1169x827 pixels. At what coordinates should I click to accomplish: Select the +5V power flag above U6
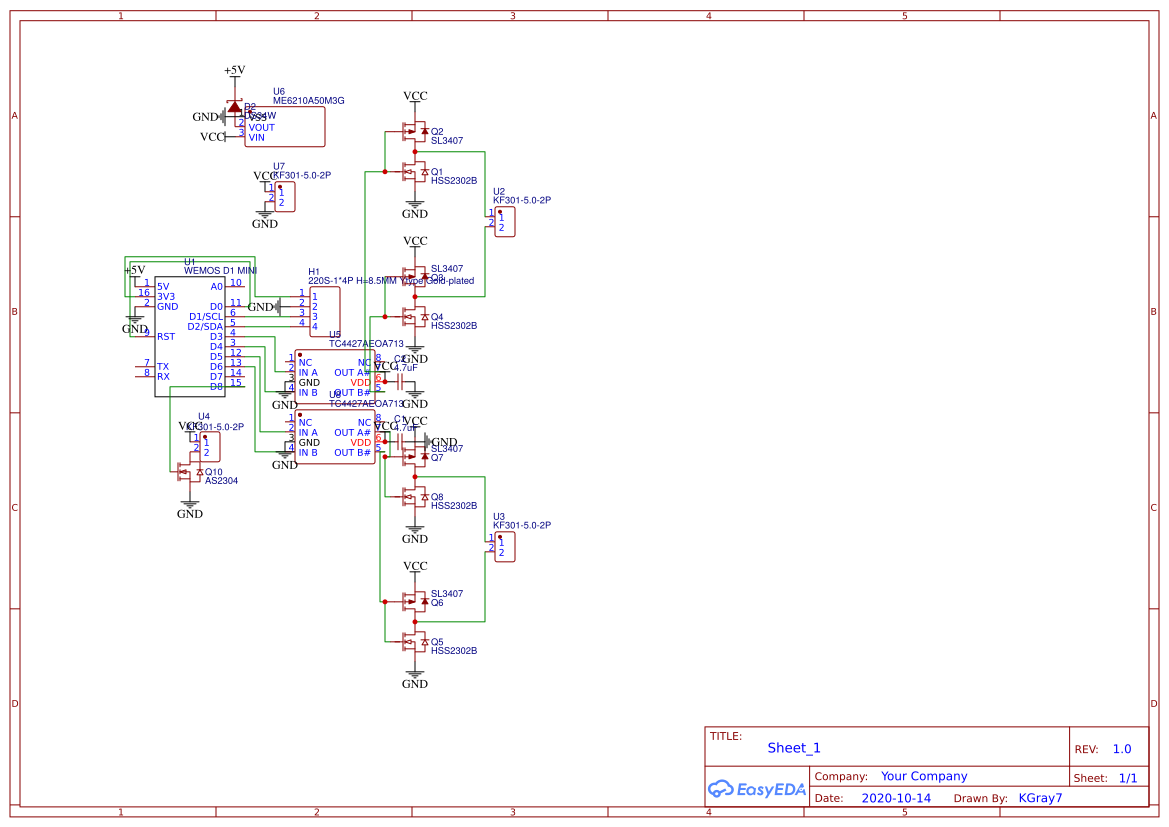tap(232, 71)
